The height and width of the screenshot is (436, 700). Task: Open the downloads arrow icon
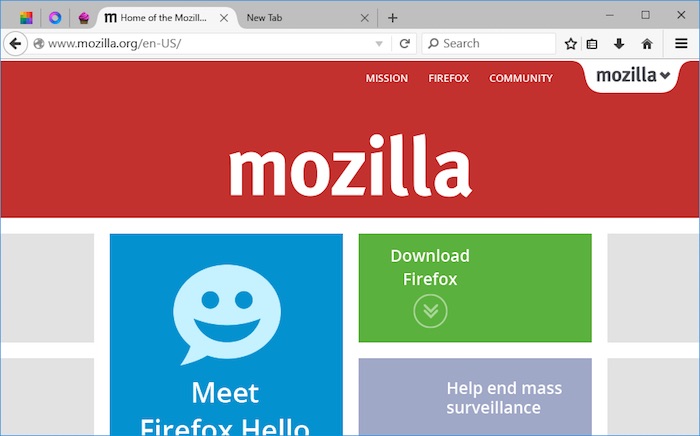[619, 44]
